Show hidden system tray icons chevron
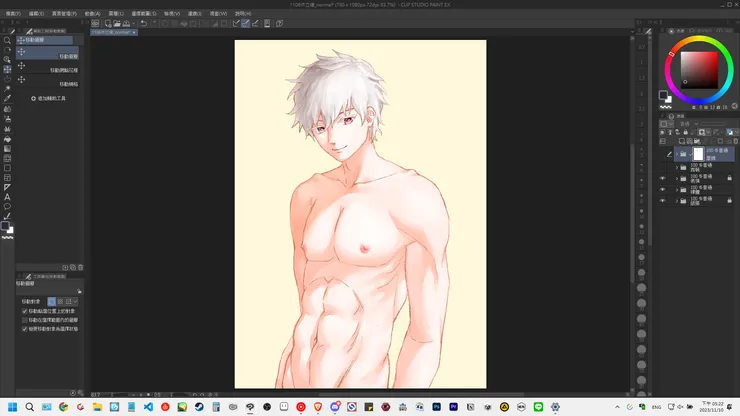 617,407
